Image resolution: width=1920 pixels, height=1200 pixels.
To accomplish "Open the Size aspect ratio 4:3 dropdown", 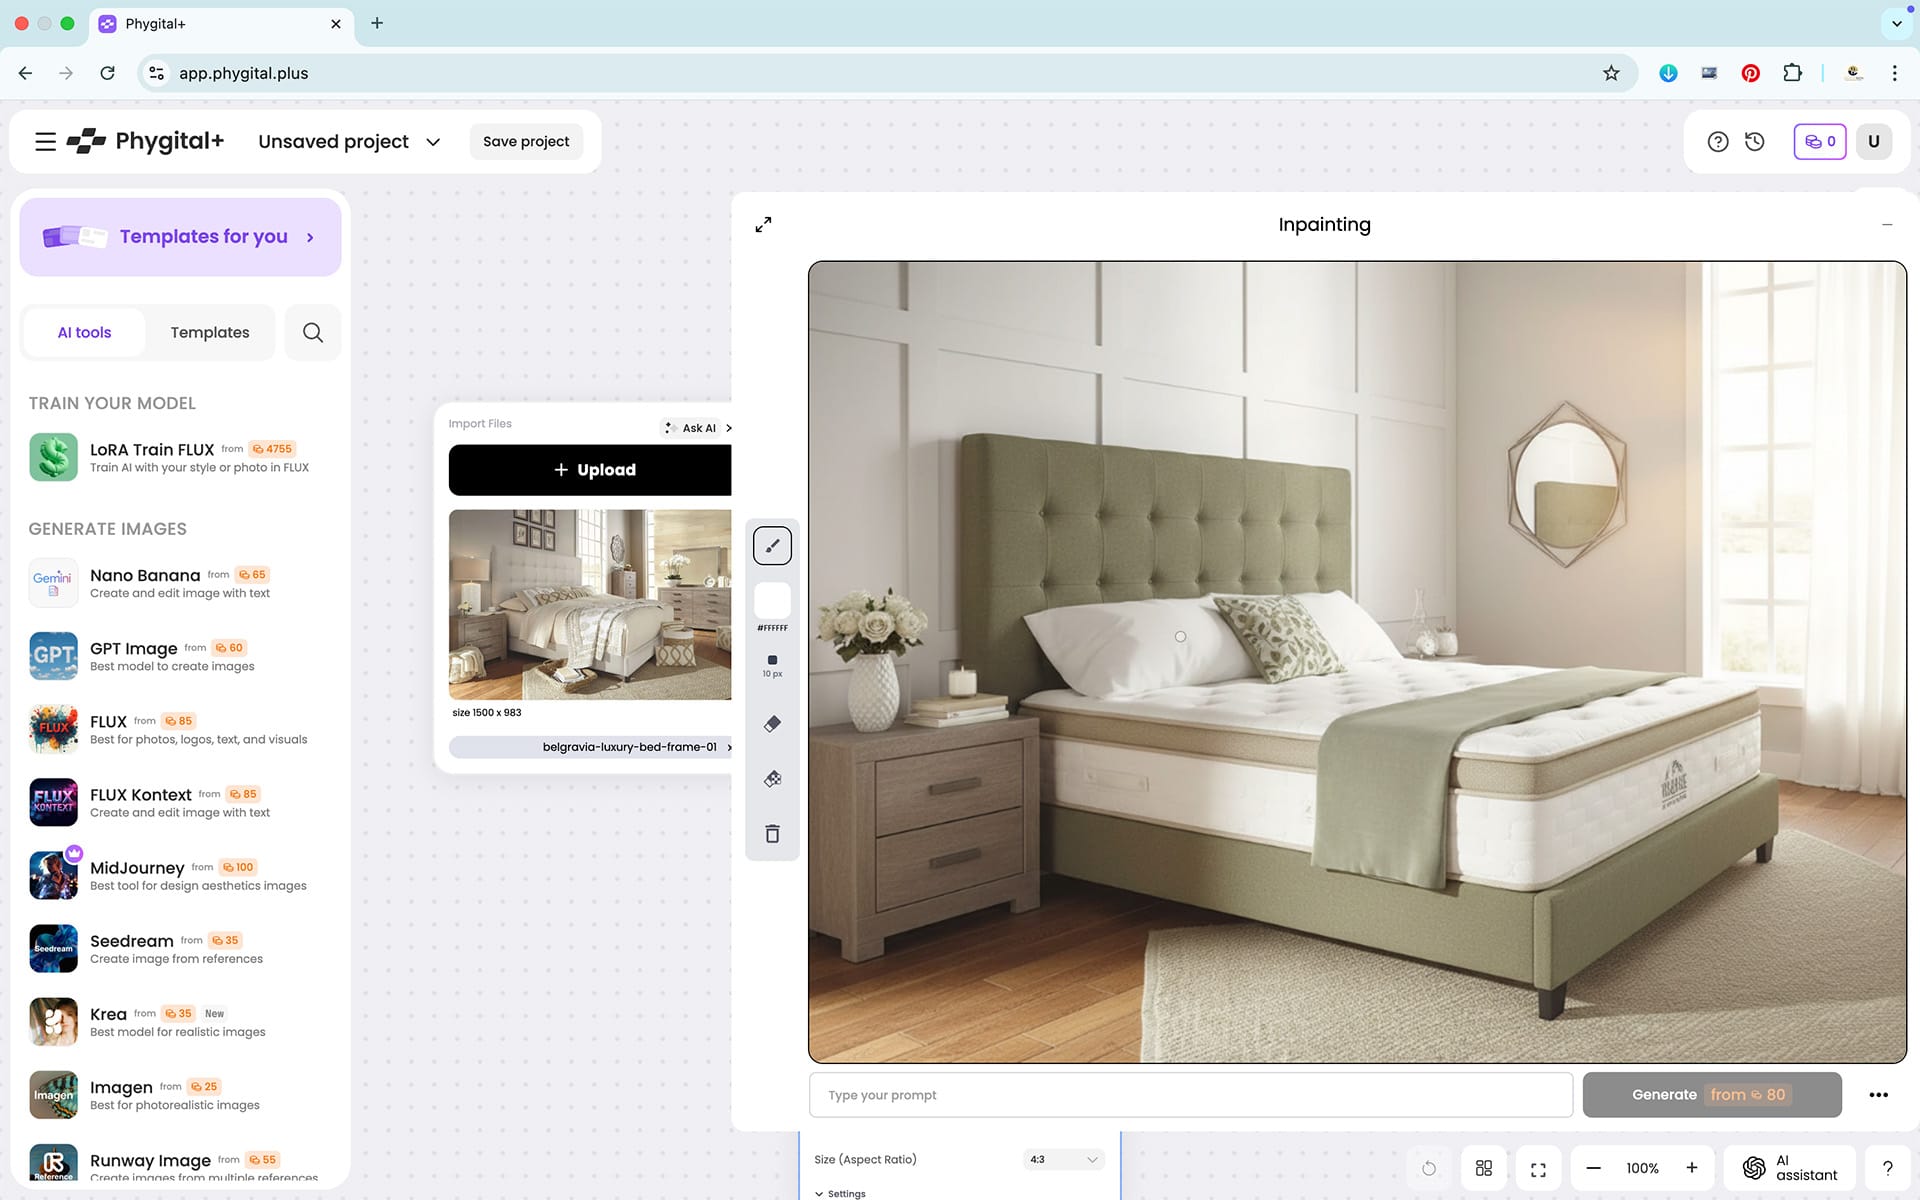I will 1064,1160.
